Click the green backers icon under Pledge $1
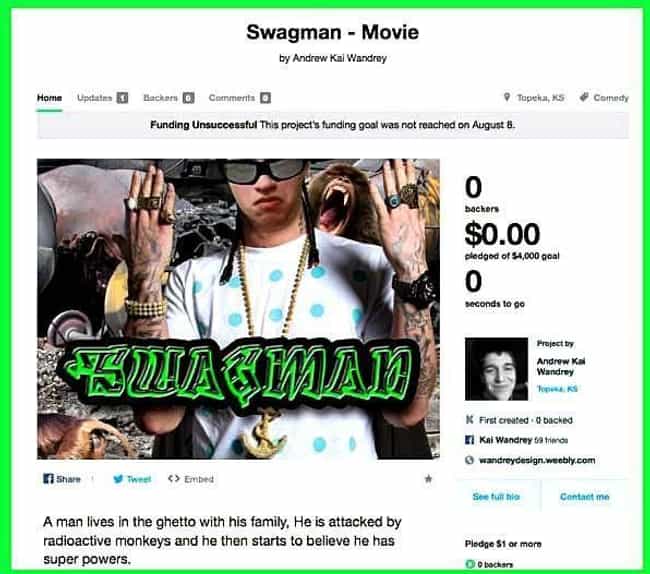Screen dimensions: 650x574 pyautogui.click(x=470, y=564)
